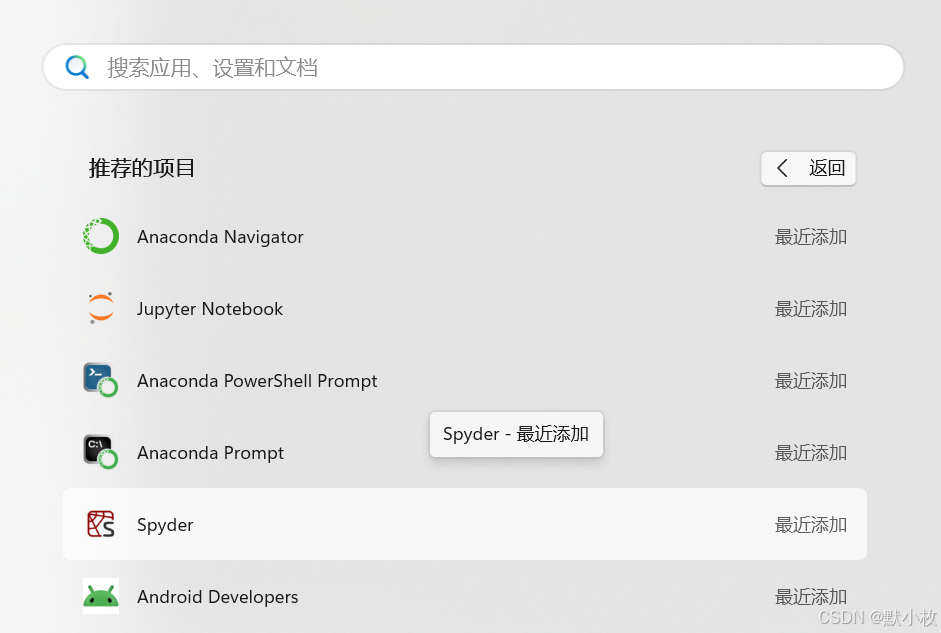Click 最近添加 in the Anaconda PowerShell Prompt row
The image size is (941, 633).
point(811,381)
